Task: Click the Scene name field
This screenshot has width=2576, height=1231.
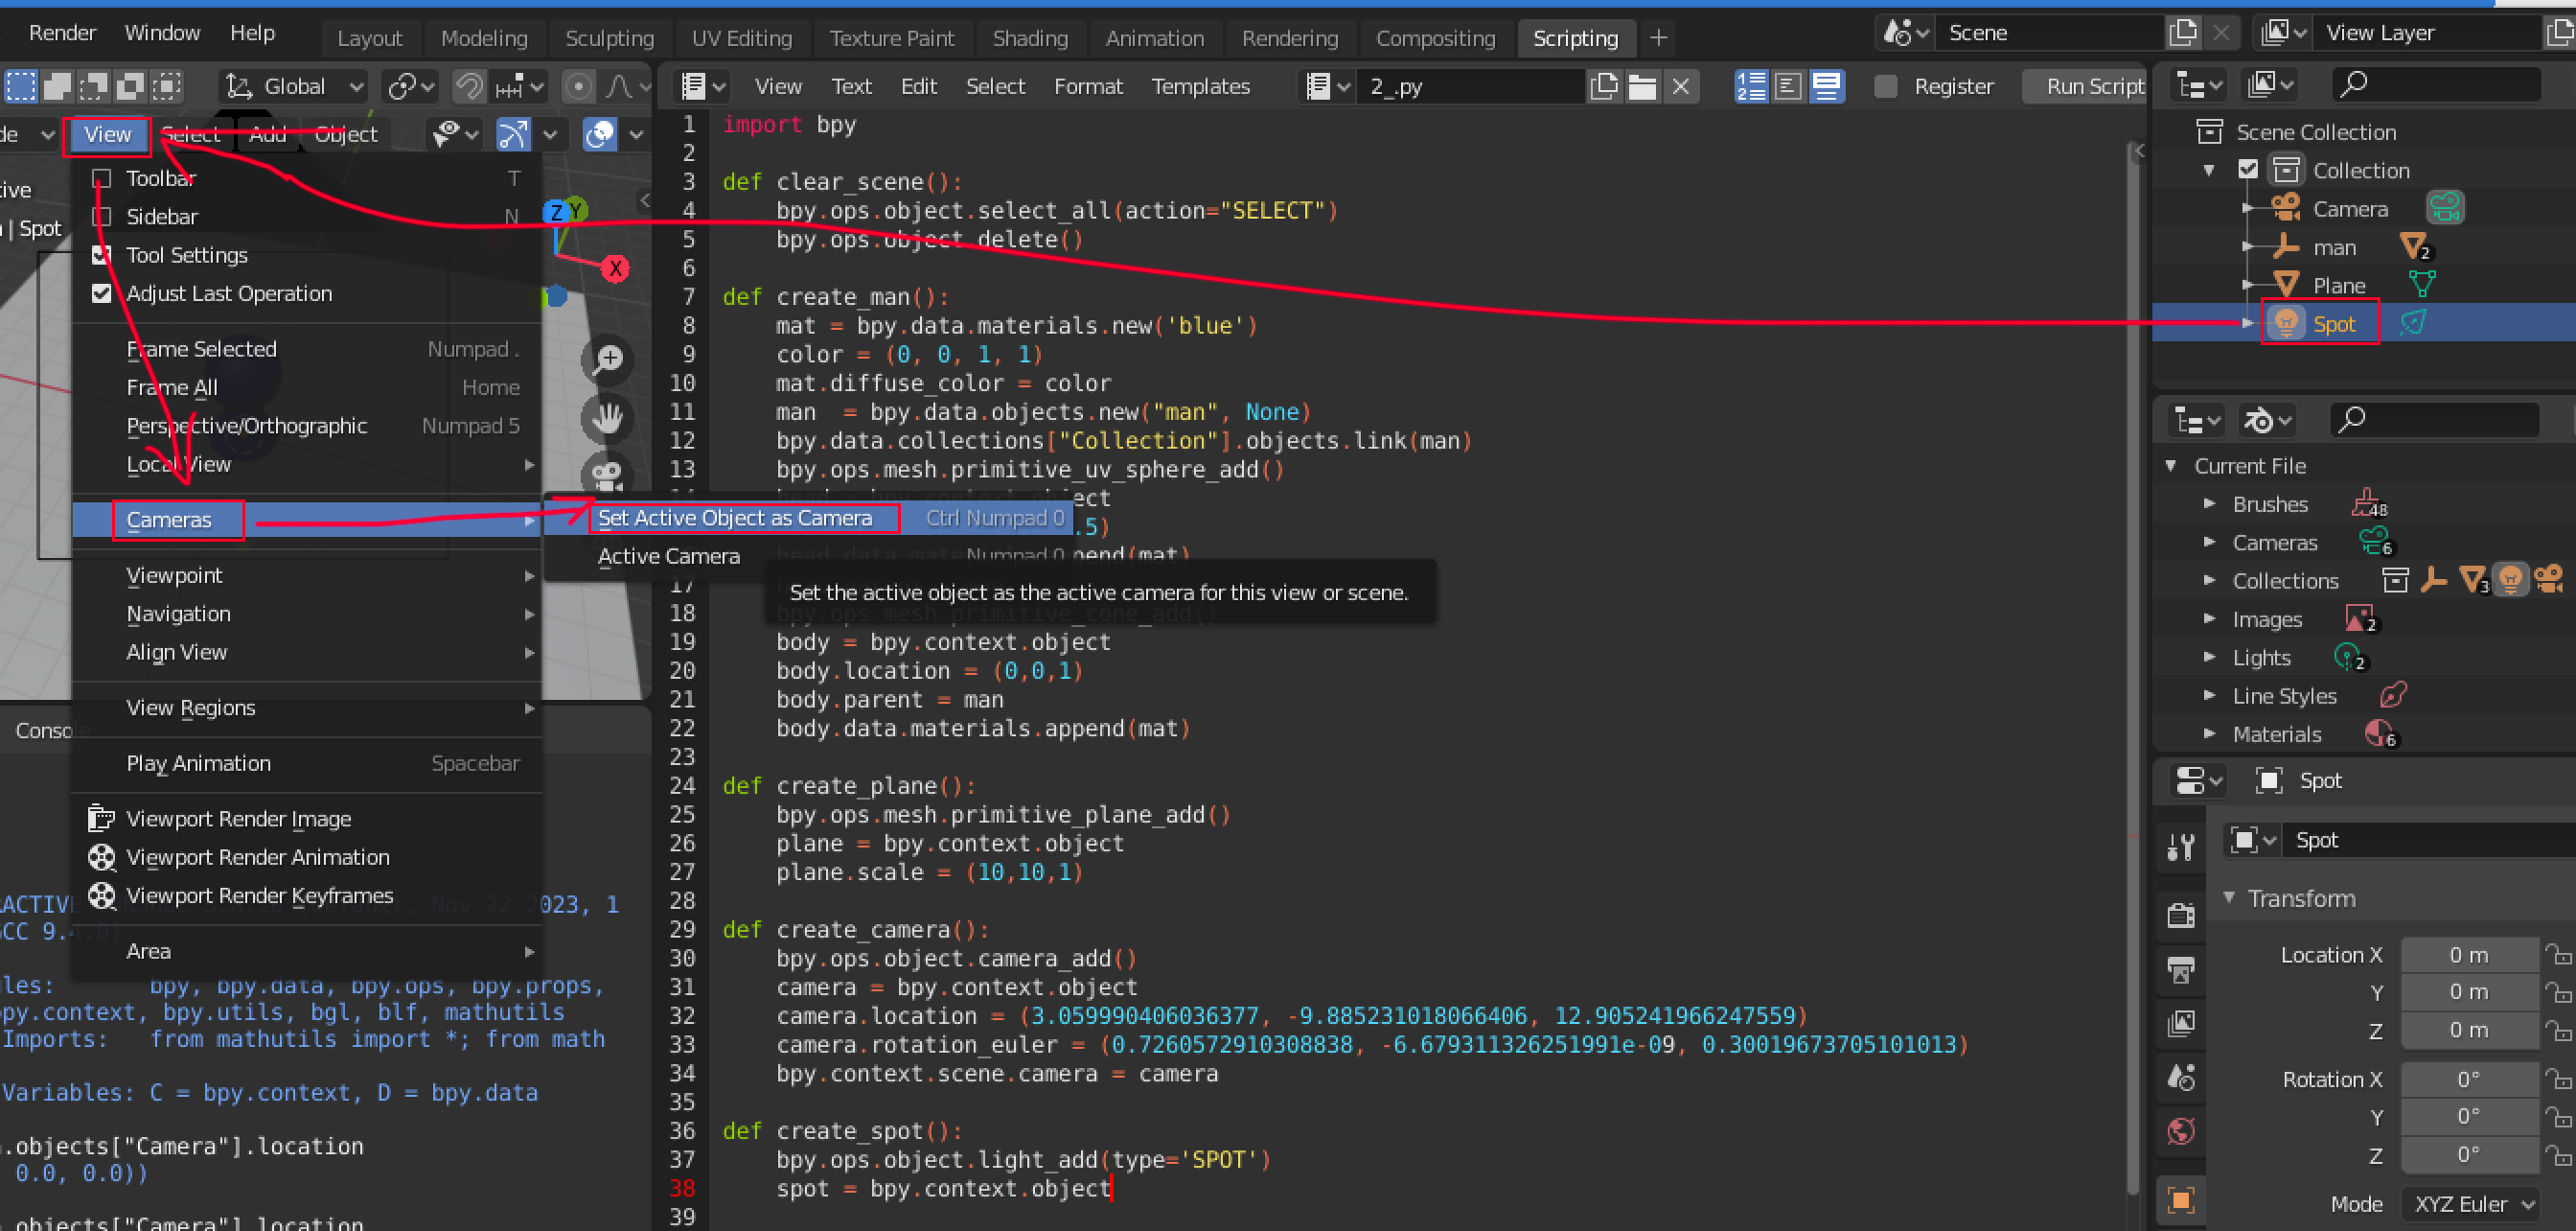Action: [2049, 33]
